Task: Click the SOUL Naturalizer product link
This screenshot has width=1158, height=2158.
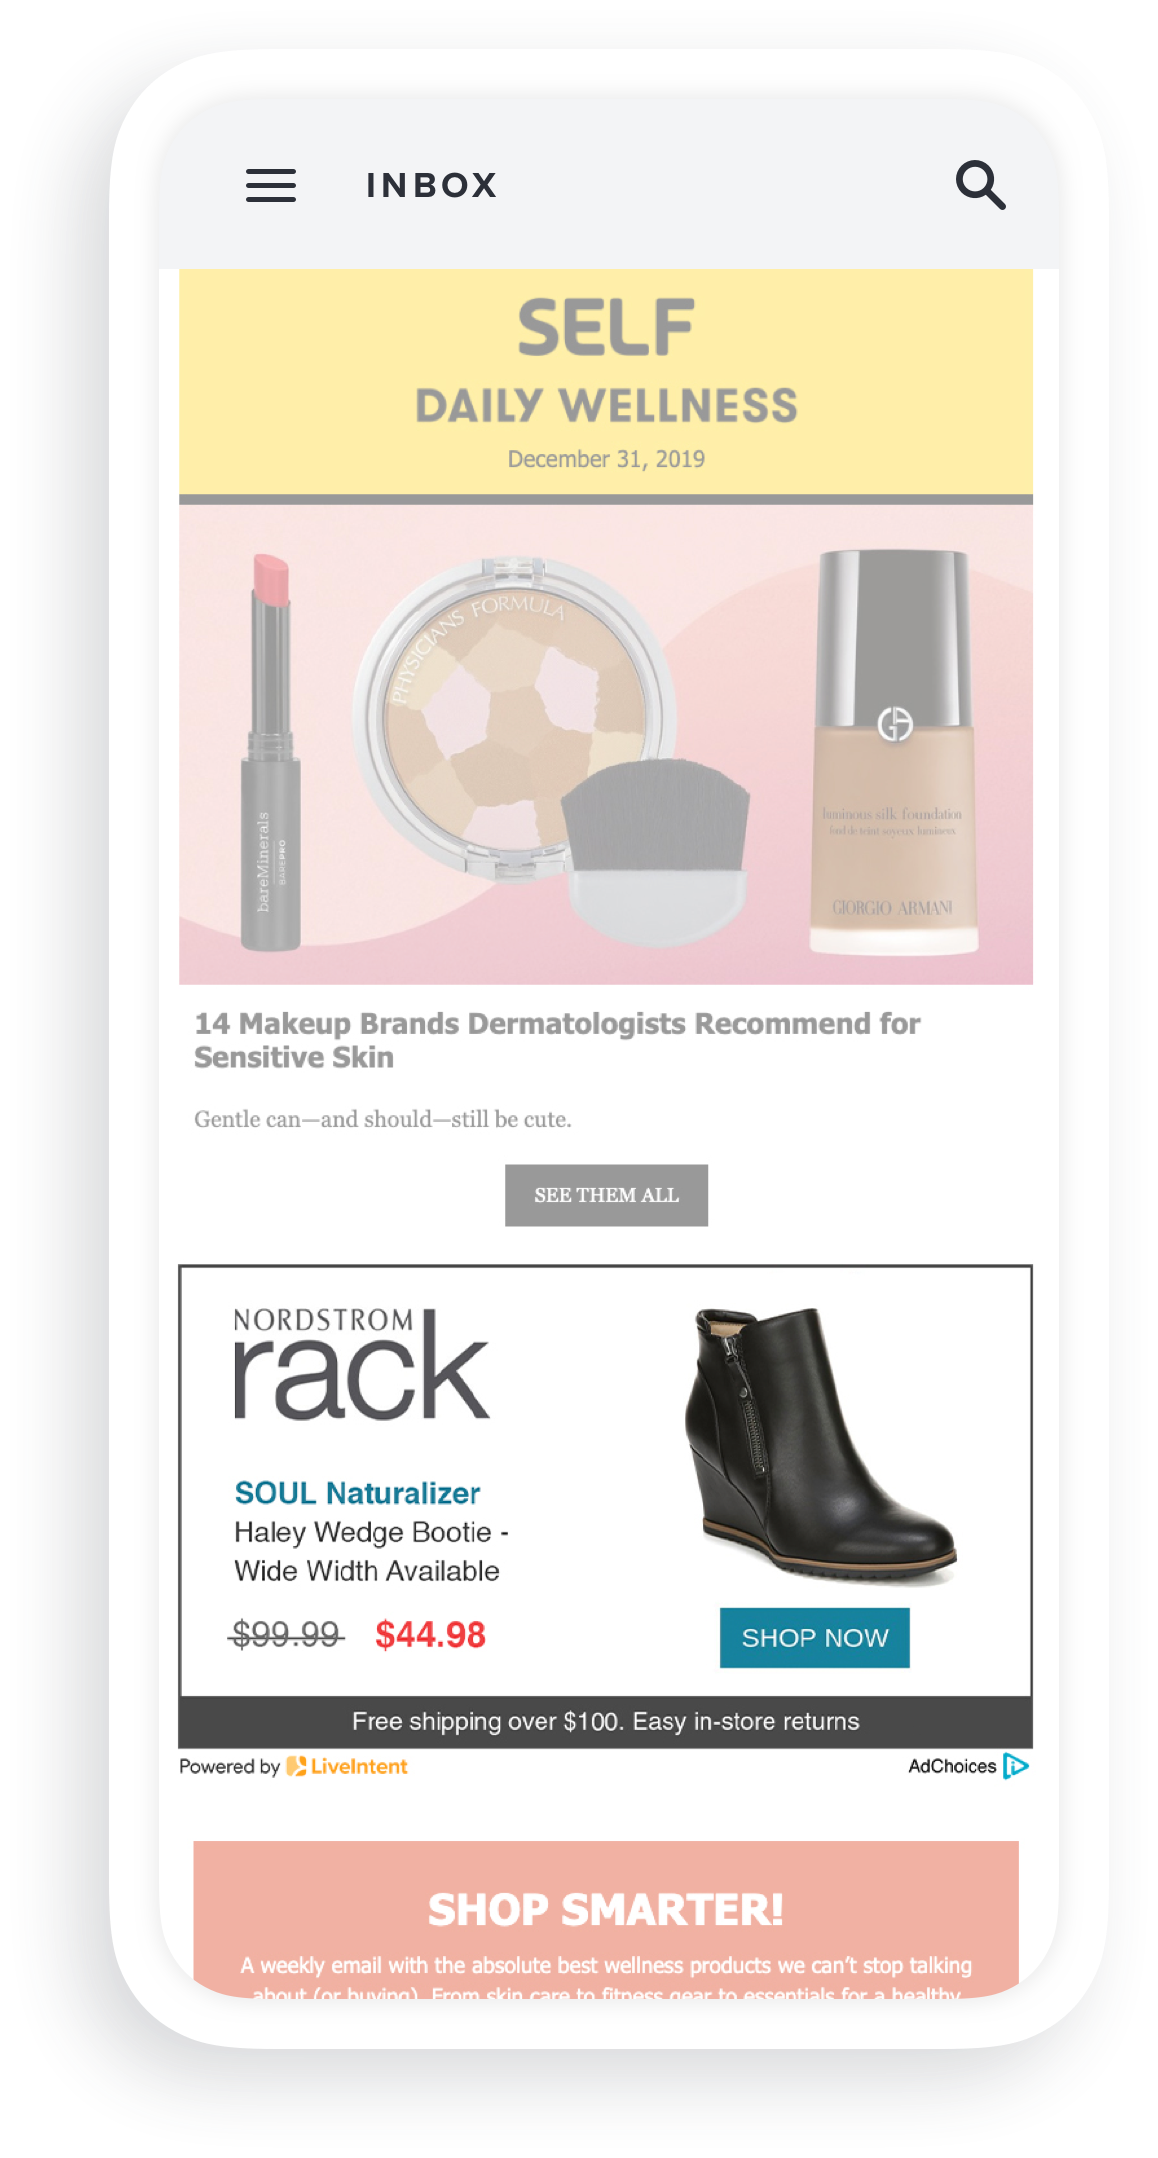Action: [357, 1493]
